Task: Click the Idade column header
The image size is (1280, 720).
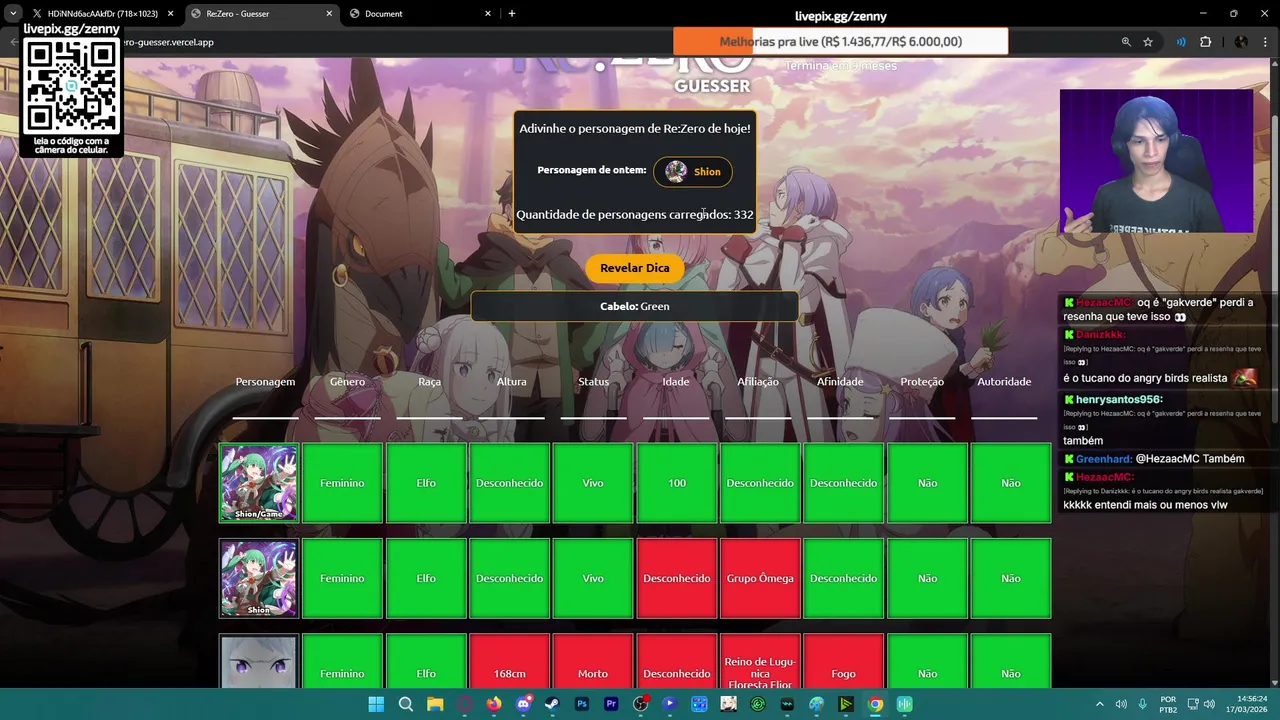Action: click(x=676, y=382)
